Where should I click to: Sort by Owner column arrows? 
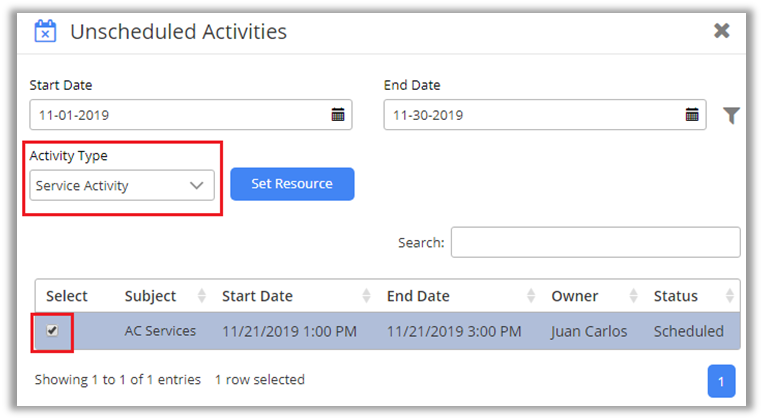[x=633, y=296]
